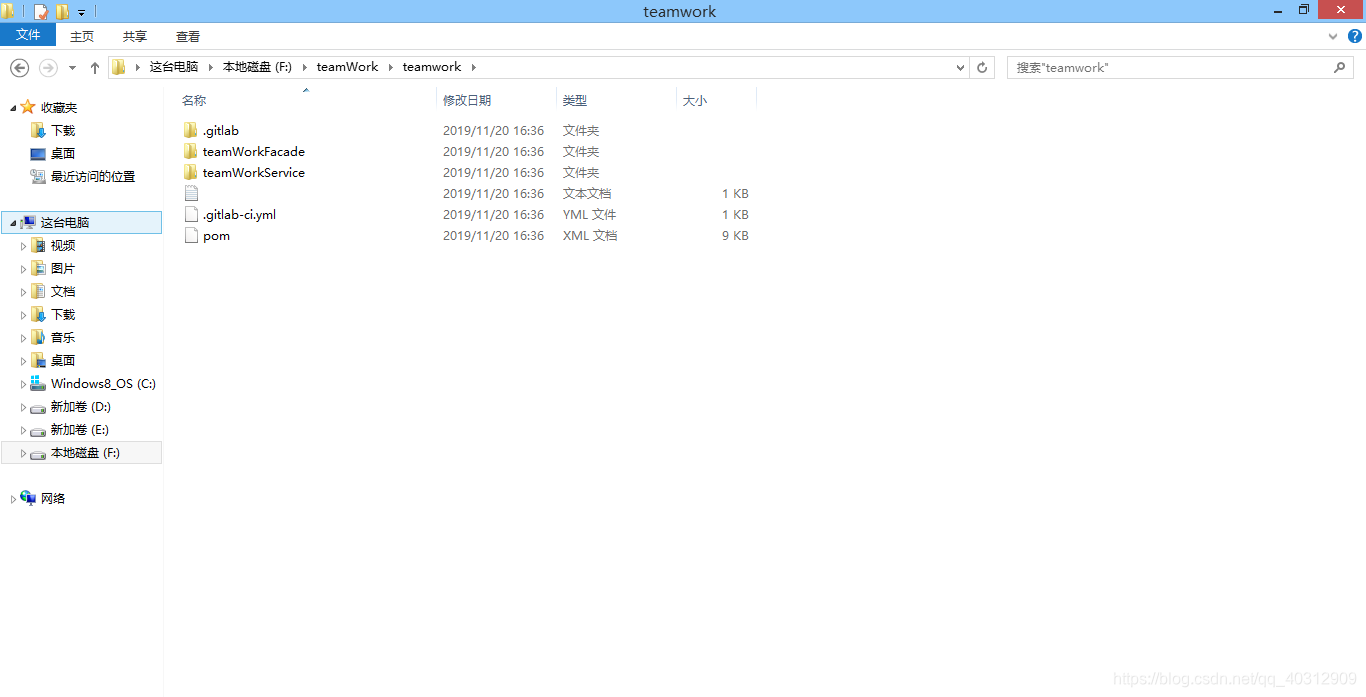Select 本地磁盘 (F:) in the sidebar

pyautogui.click(x=85, y=453)
